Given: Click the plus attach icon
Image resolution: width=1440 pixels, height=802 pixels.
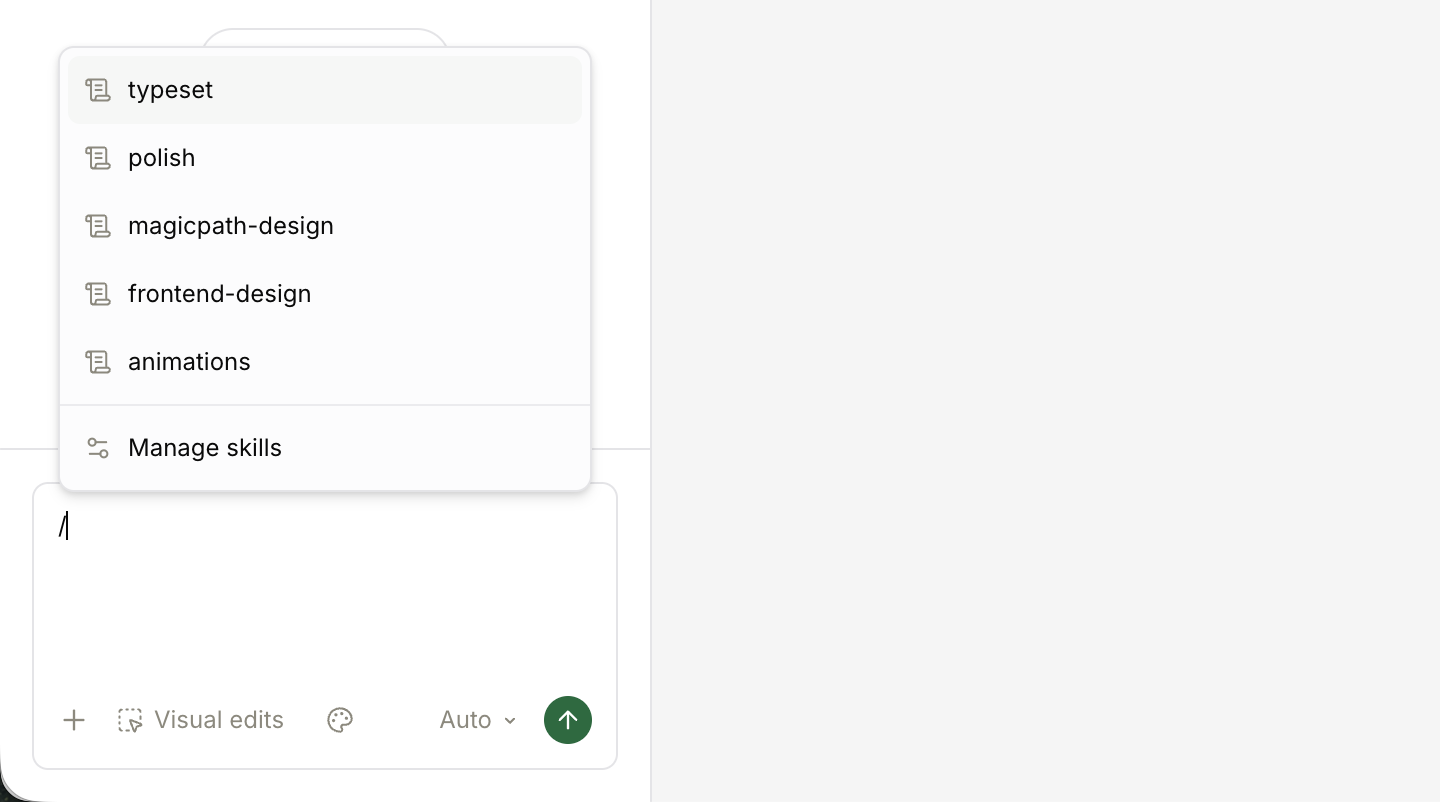Looking at the screenshot, I should 74,720.
